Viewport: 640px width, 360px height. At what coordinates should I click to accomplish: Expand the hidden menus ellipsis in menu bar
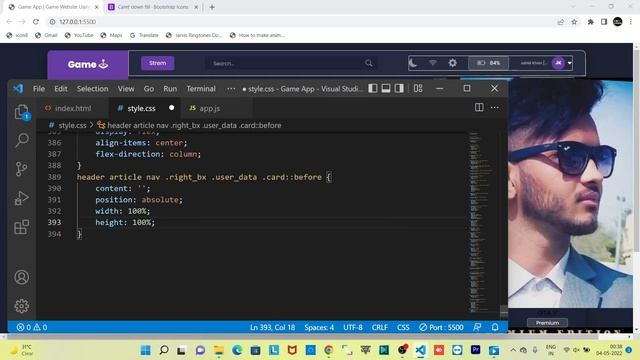click(231, 89)
